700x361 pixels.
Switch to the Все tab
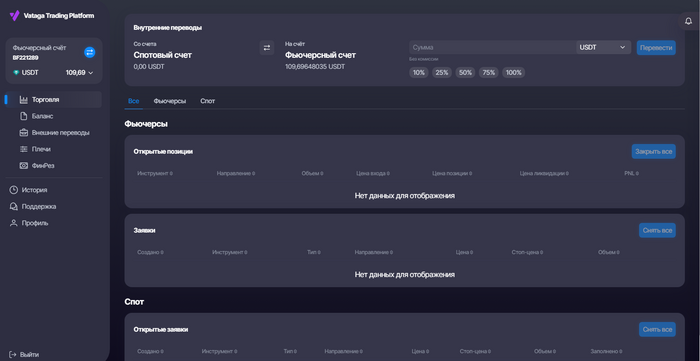tap(133, 101)
